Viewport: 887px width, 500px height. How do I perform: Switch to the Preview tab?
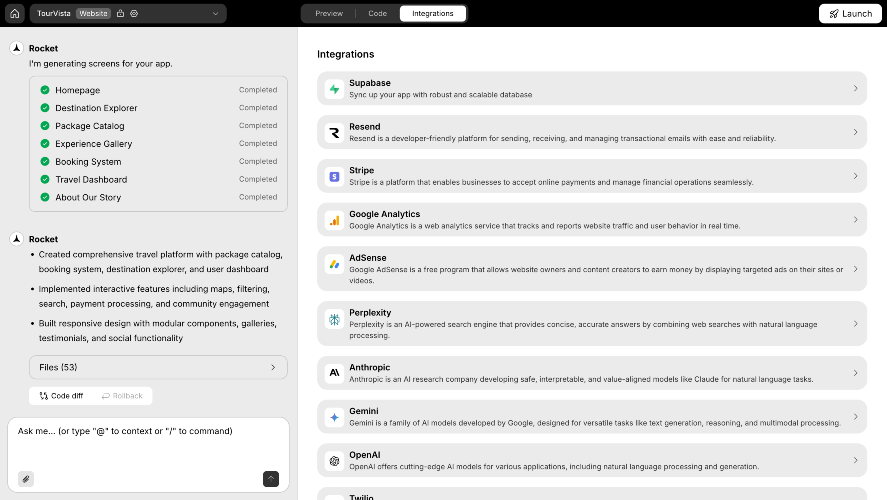click(329, 14)
